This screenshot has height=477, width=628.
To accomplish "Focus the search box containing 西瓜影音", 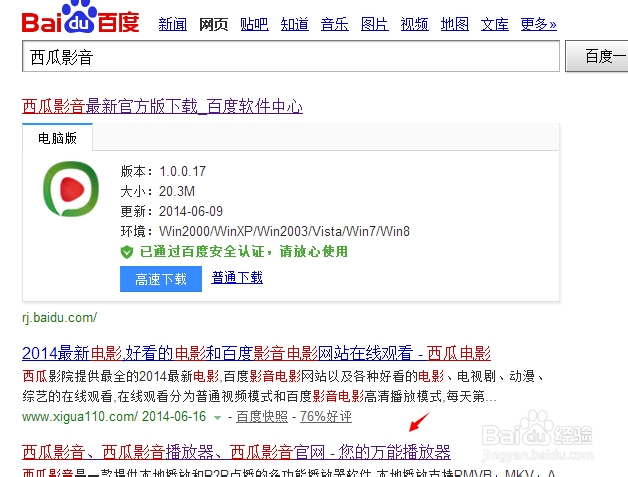I will click(291, 56).
